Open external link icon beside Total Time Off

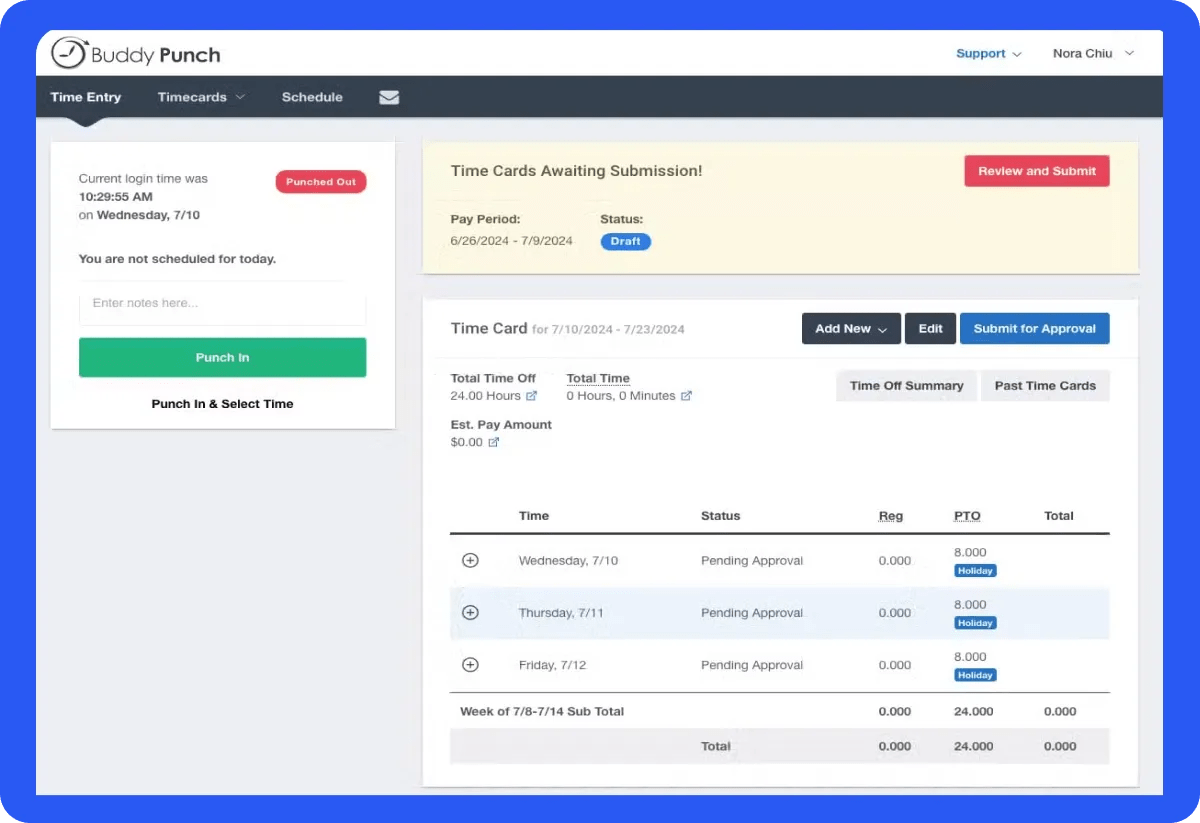tap(532, 396)
